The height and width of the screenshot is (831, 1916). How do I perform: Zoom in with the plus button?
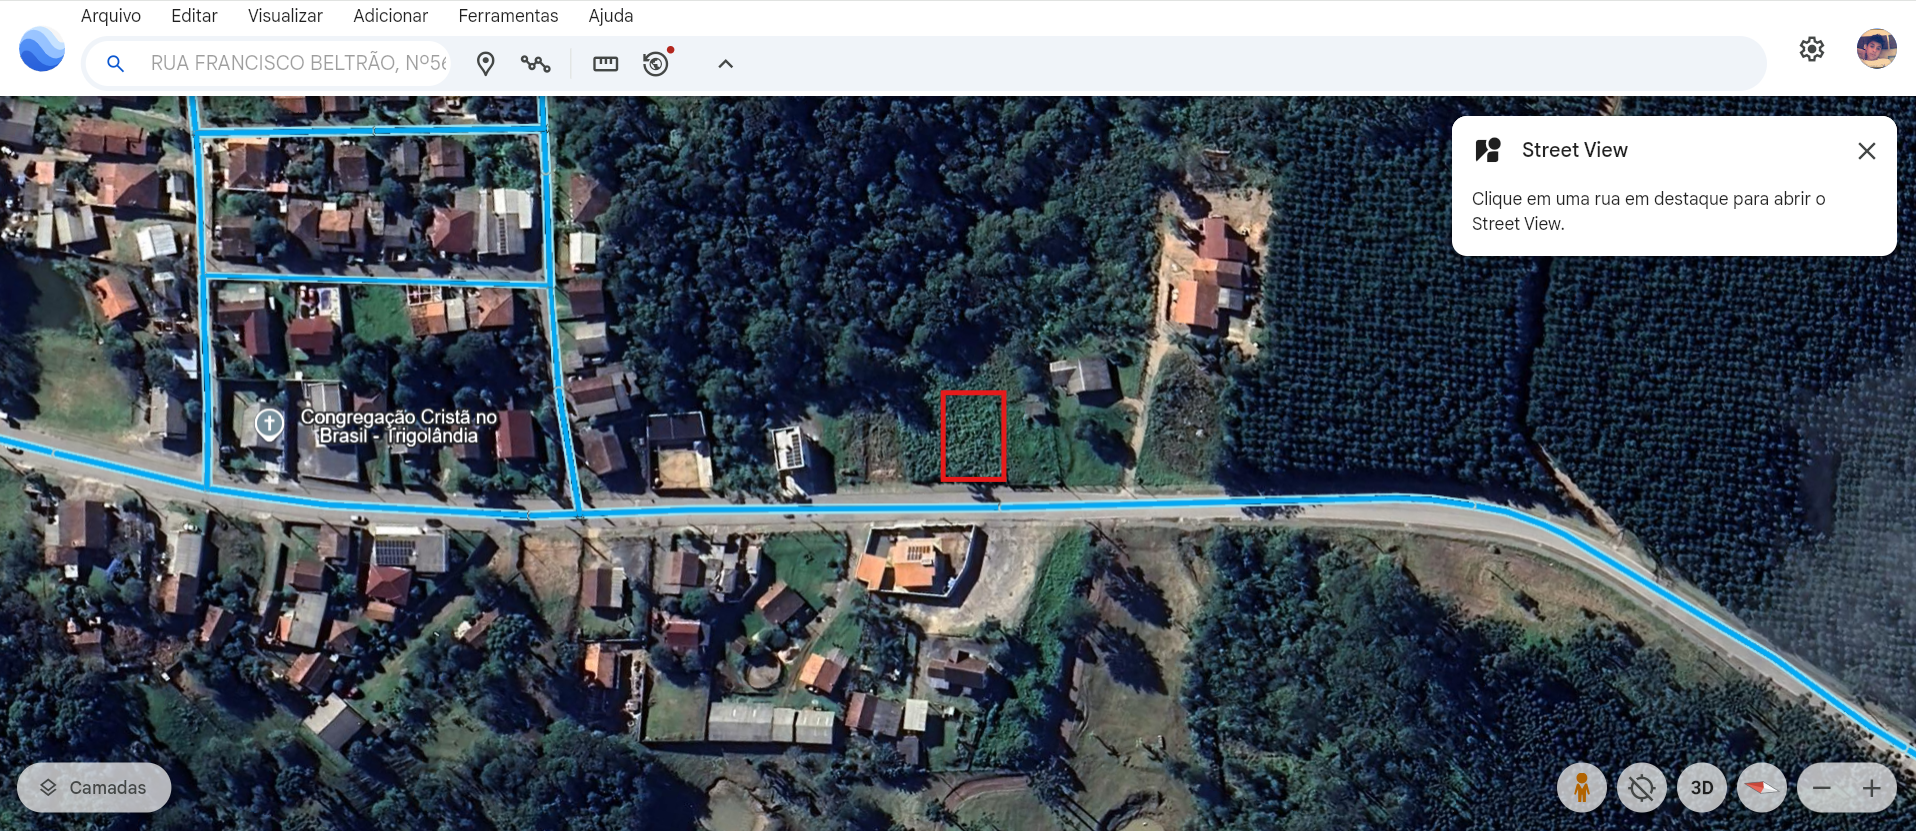pos(1871,788)
